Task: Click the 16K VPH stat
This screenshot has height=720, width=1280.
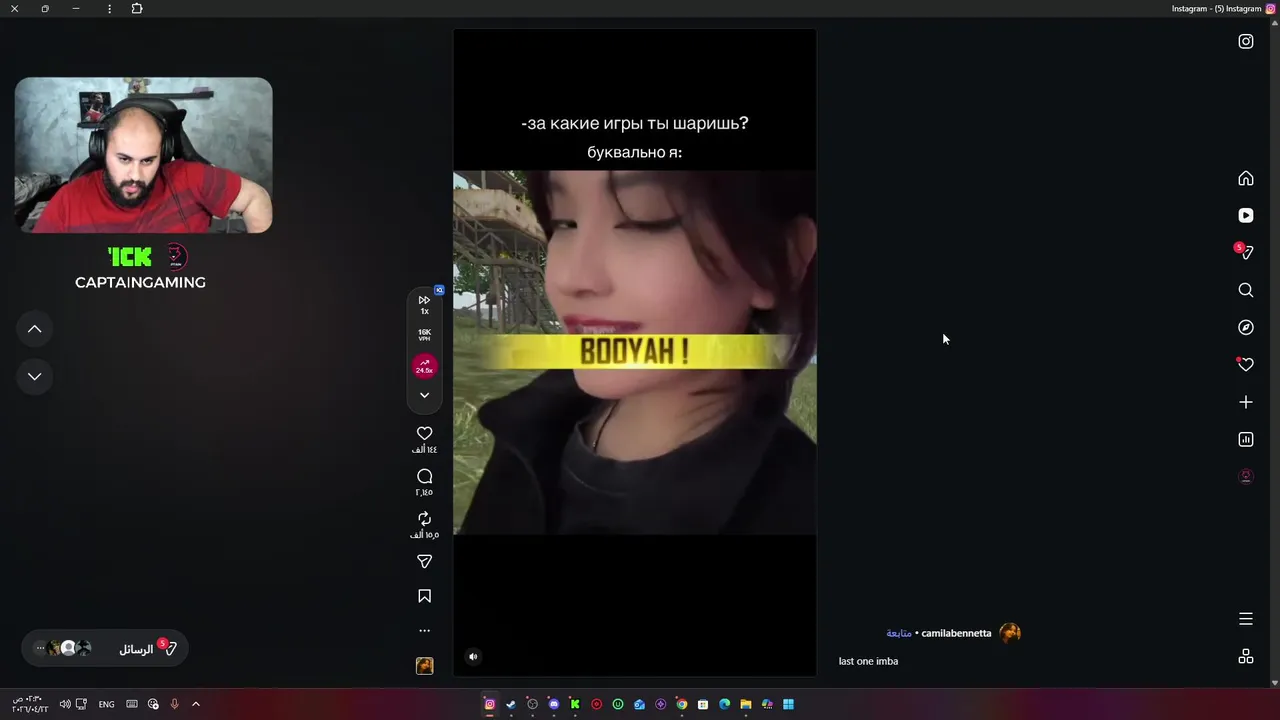Action: point(424,335)
